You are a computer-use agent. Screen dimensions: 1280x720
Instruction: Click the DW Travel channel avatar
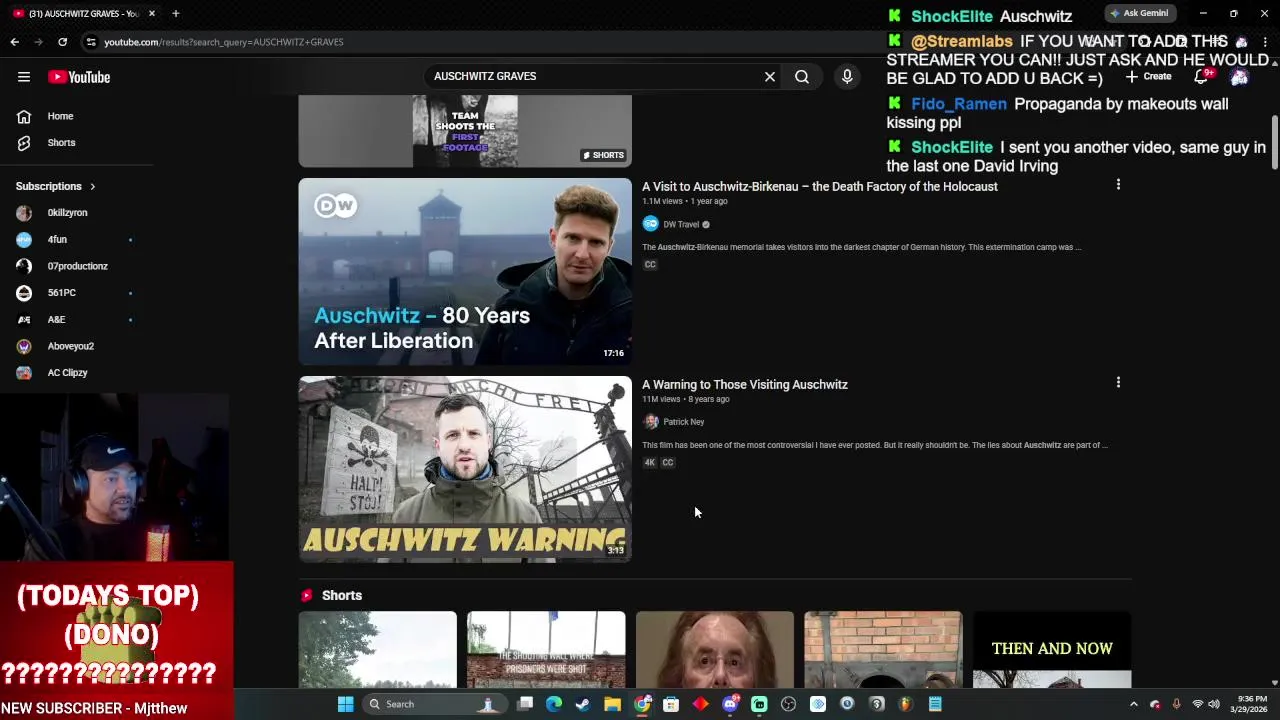pos(651,224)
